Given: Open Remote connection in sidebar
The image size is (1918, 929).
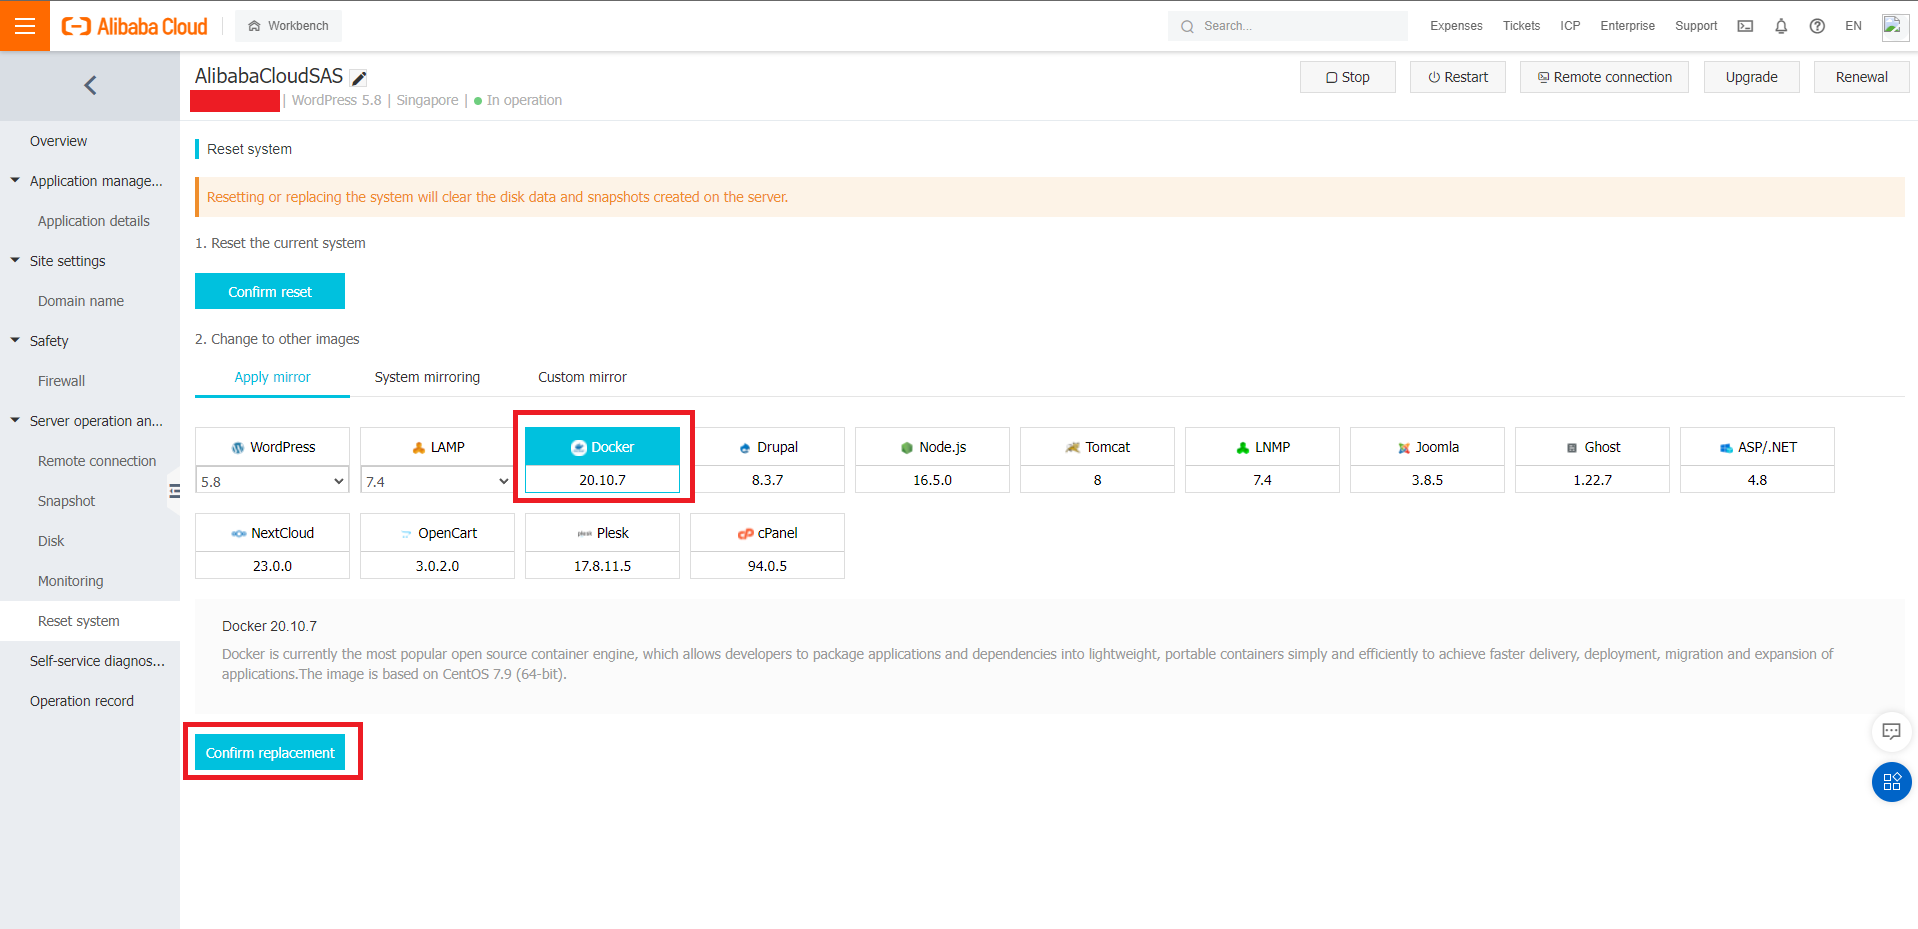Looking at the screenshot, I should point(90,461).
